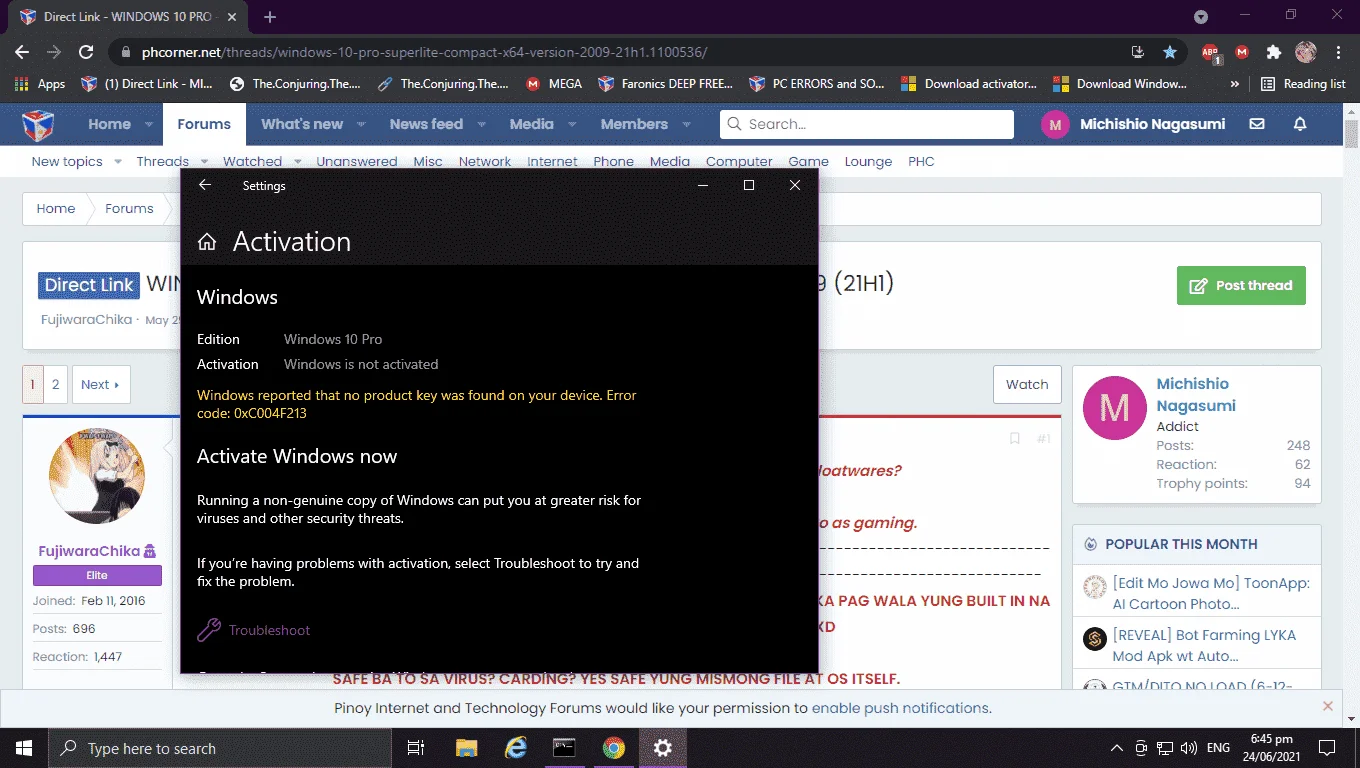This screenshot has height=768, width=1360.
Task: Click the Post thread button
Action: pyautogui.click(x=1241, y=285)
